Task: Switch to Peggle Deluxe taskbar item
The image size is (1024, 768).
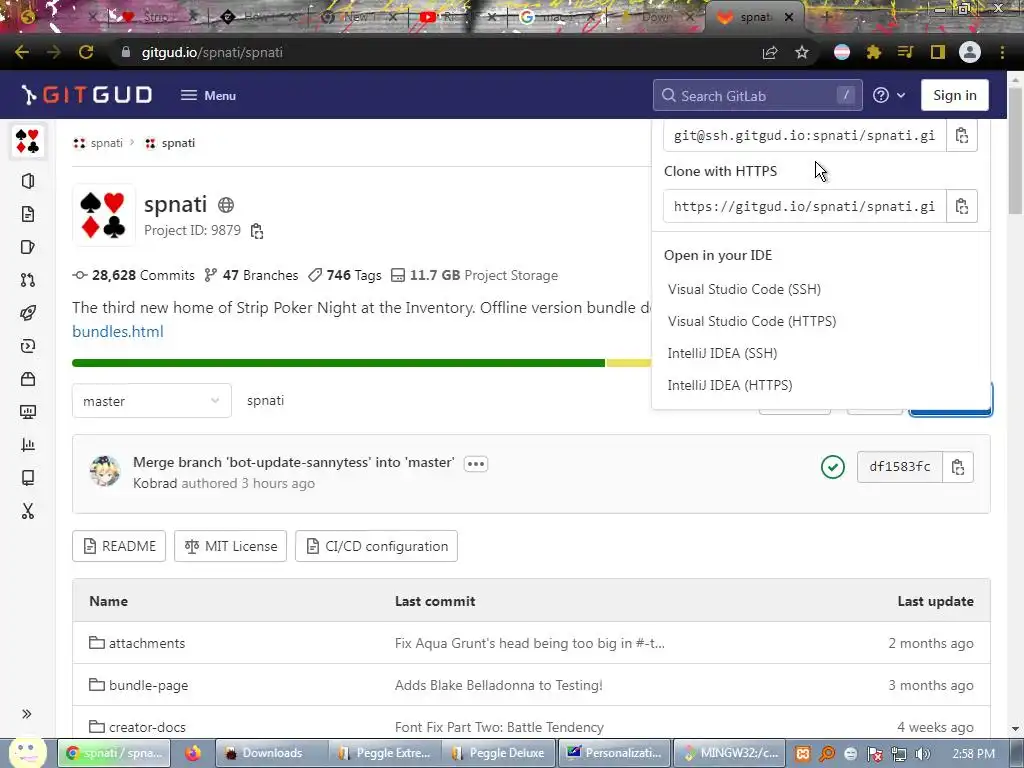Action: point(499,753)
